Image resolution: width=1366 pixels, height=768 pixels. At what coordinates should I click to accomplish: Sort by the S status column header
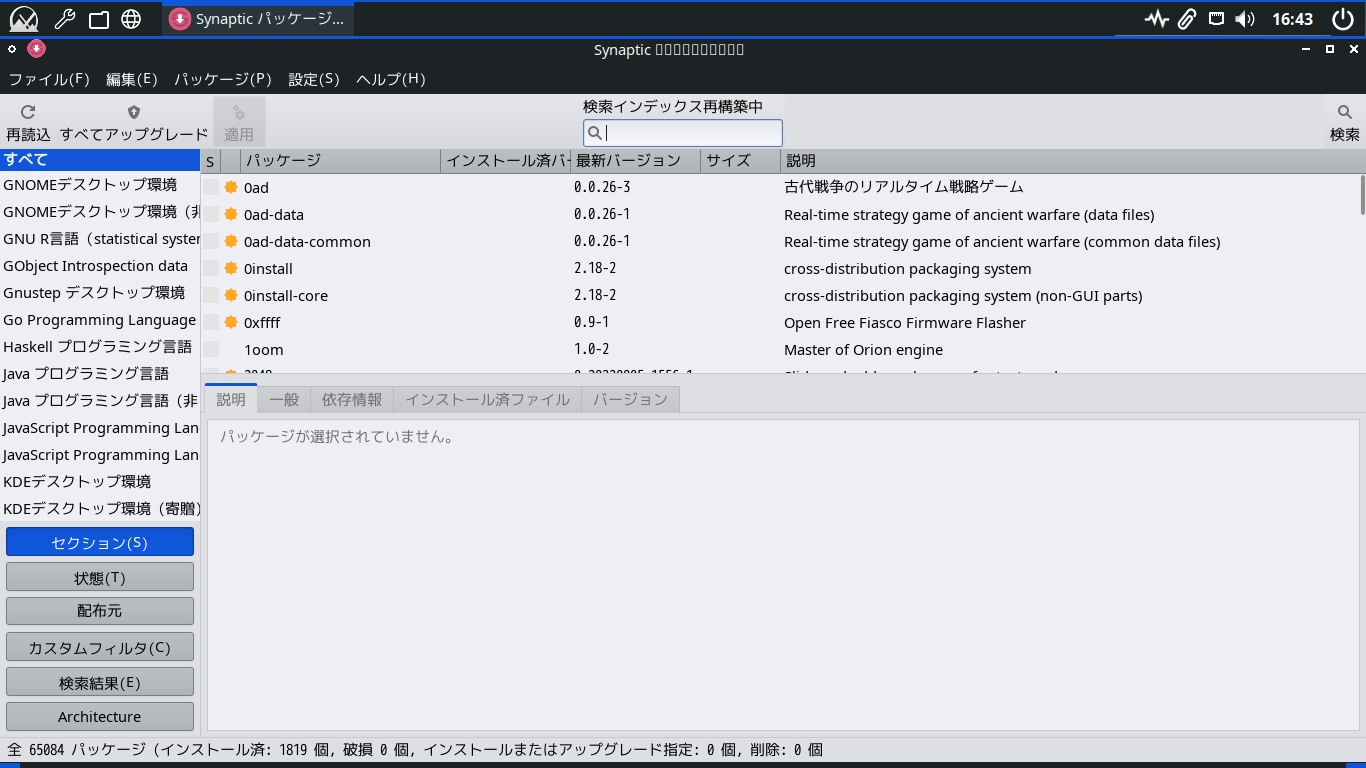(211, 161)
